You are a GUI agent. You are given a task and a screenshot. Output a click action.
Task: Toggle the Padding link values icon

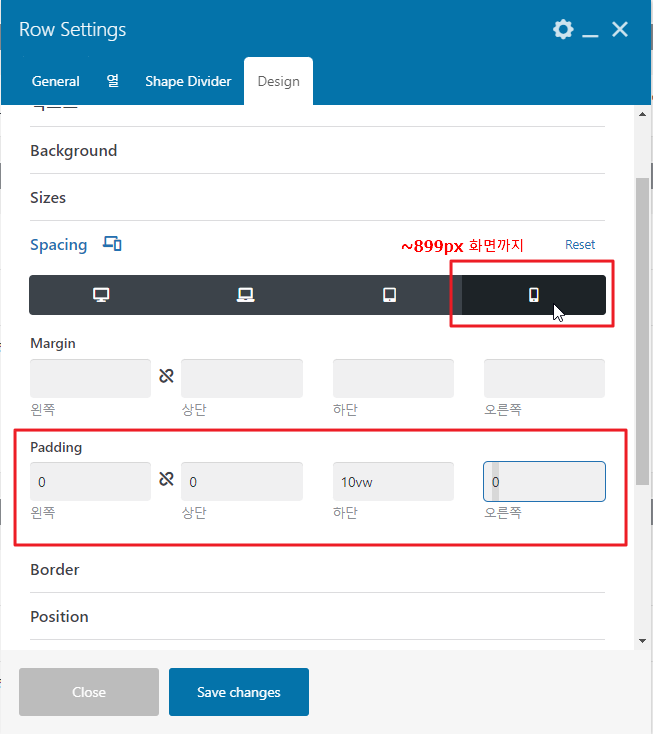[x=166, y=479]
